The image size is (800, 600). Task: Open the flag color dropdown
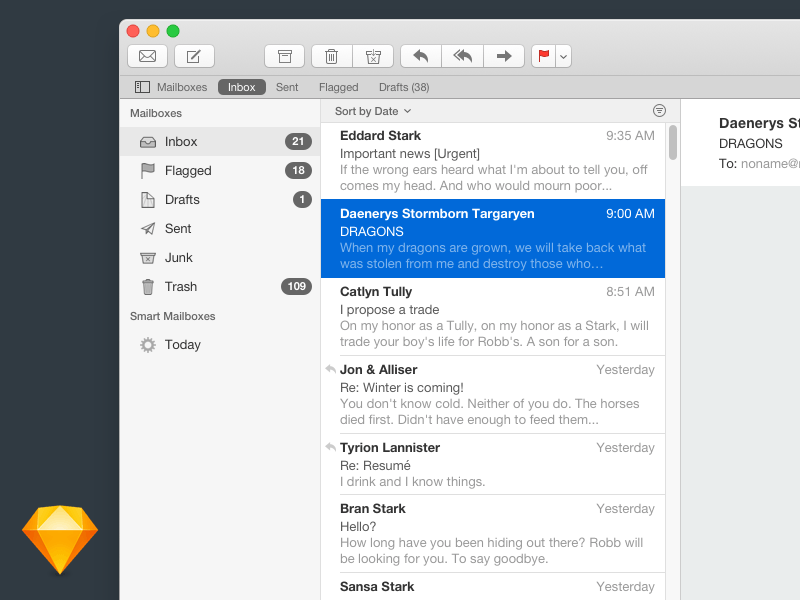pyautogui.click(x=562, y=56)
